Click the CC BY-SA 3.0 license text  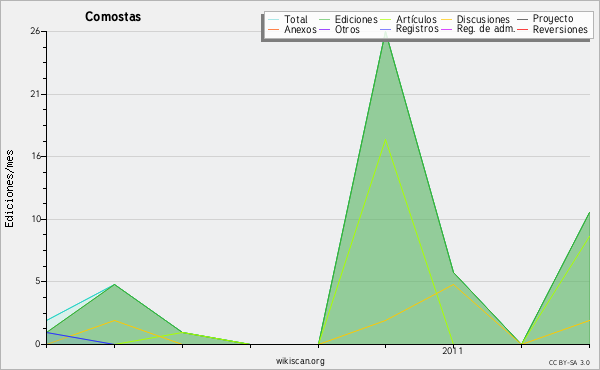coord(569,363)
